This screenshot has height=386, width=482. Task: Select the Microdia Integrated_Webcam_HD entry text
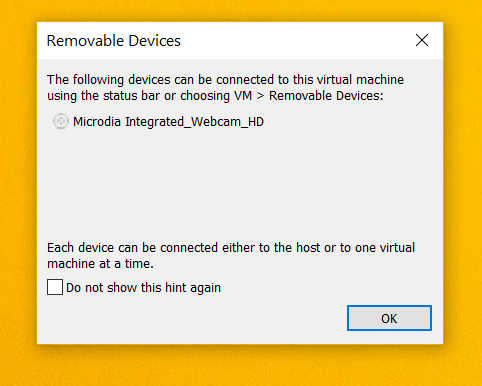click(x=168, y=122)
